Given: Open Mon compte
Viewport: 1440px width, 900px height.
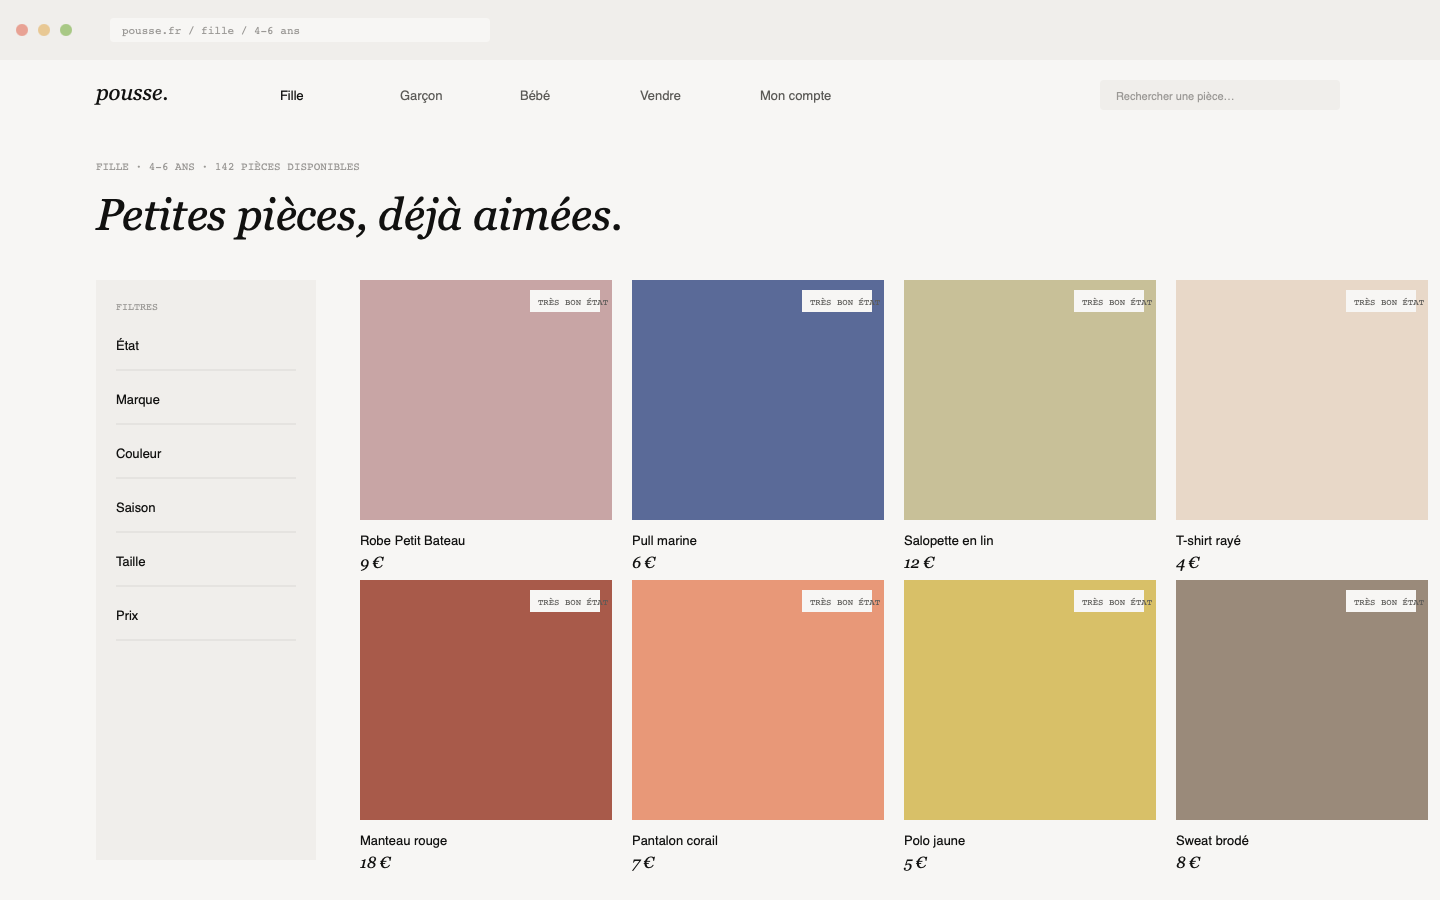Looking at the screenshot, I should click(795, 96).
